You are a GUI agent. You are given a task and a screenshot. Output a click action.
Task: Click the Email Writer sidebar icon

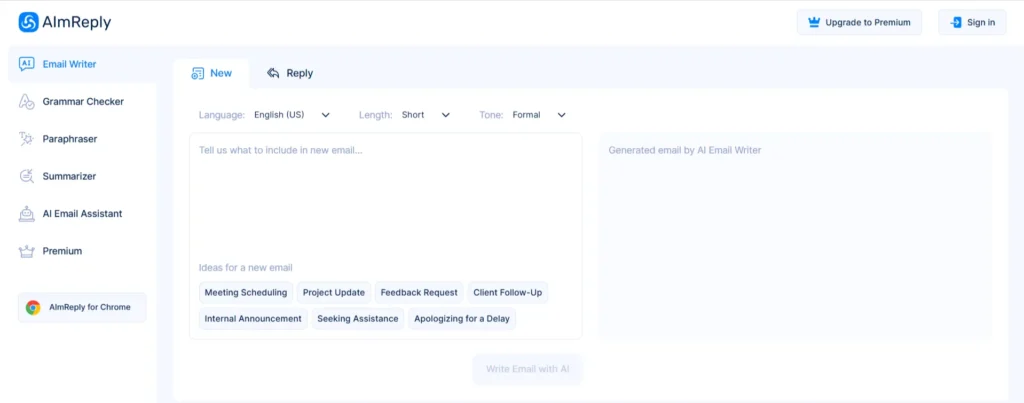pyautogui.click(x=27, y=64)
